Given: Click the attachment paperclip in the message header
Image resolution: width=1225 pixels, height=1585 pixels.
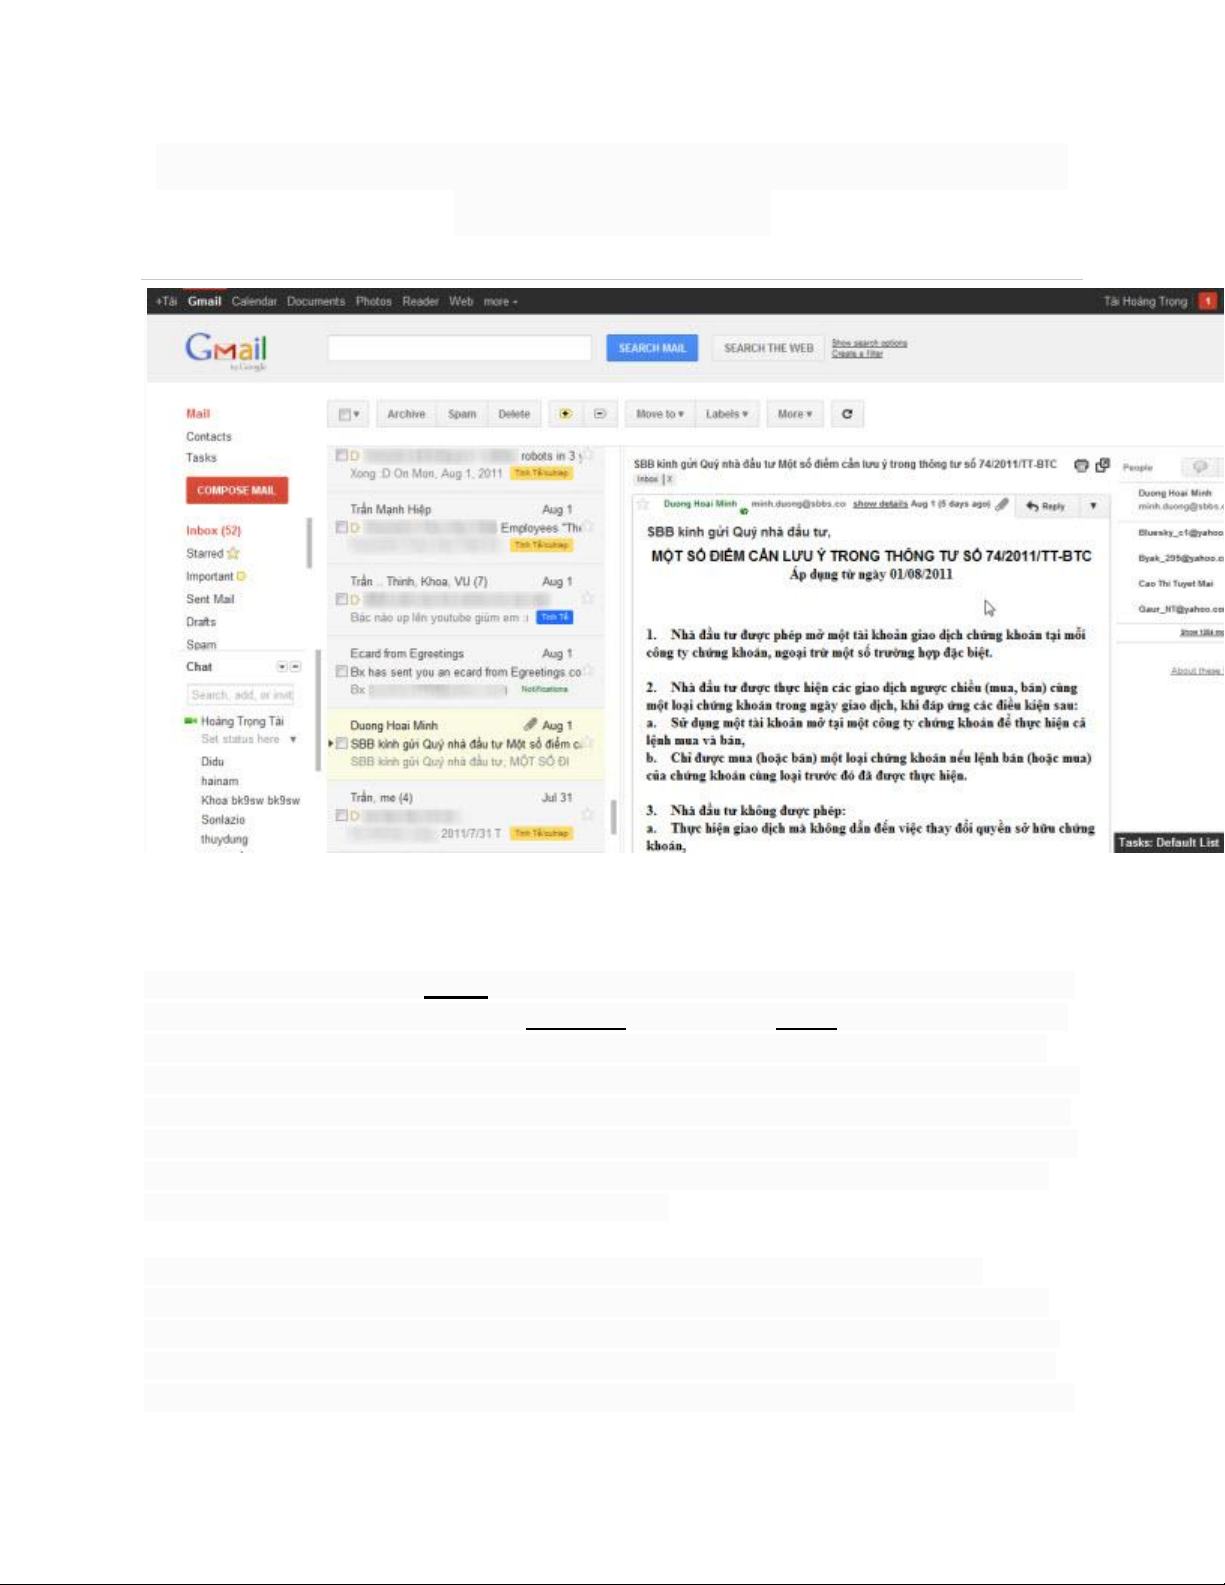Looking at the screenshot, I should (1002, 505).
